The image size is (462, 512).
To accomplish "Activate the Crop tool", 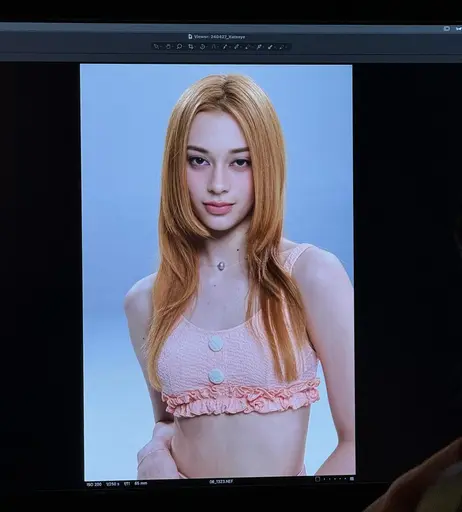I will tap(191, 47).
